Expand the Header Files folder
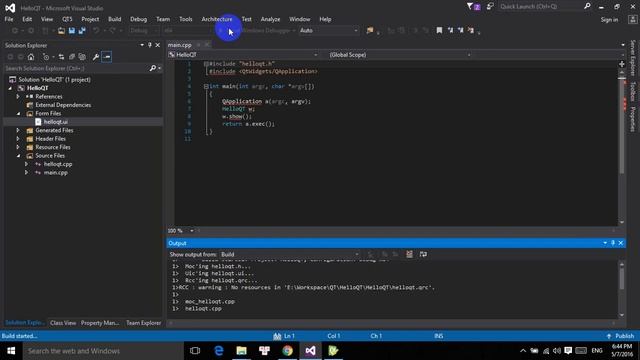This screenshot has height=360, width=640. point(18,139)
